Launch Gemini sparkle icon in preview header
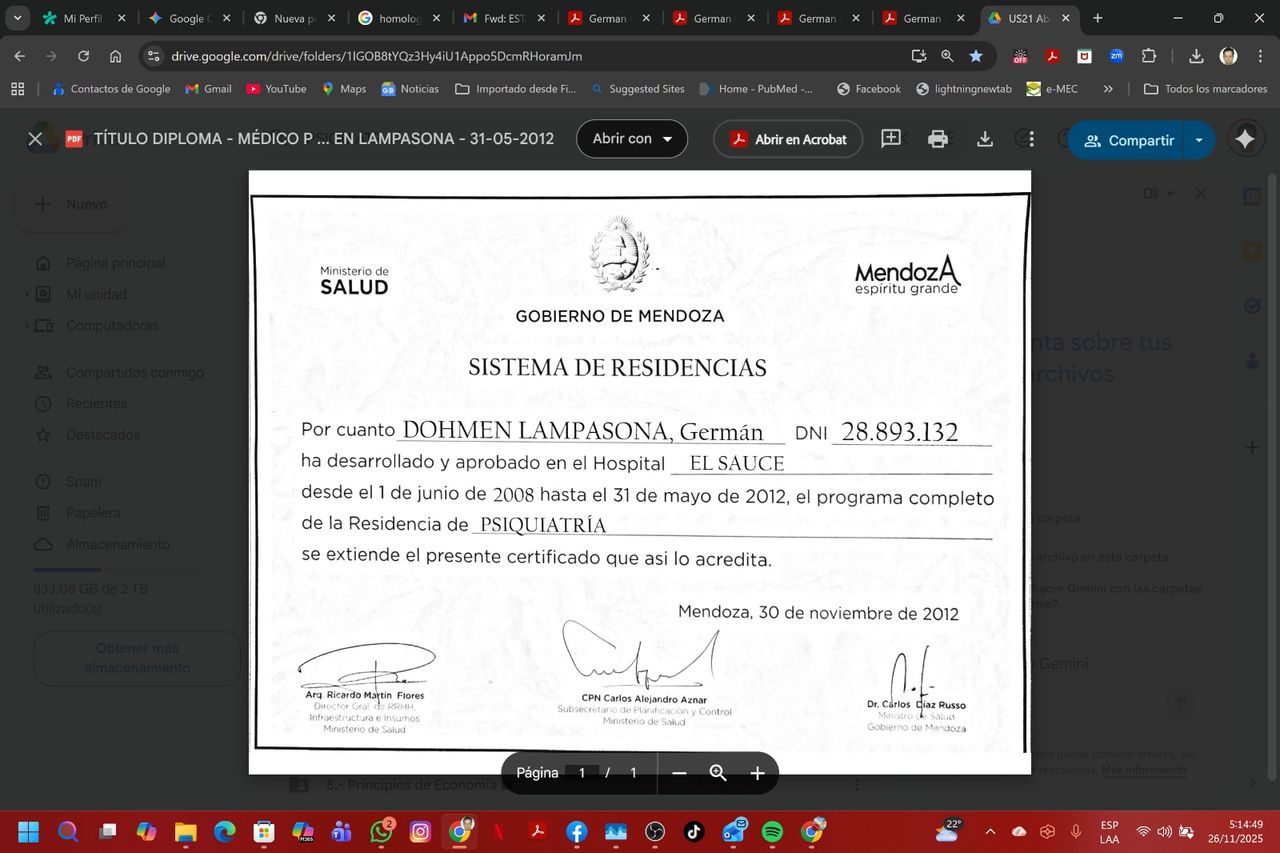The image size is (1280, 853). [1245, 140]
